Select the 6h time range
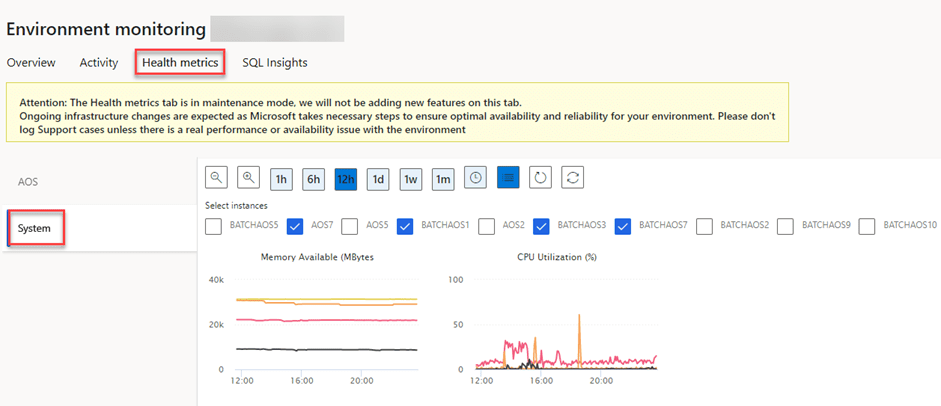The height and width of the screenshot is (406, 941). 313,179
